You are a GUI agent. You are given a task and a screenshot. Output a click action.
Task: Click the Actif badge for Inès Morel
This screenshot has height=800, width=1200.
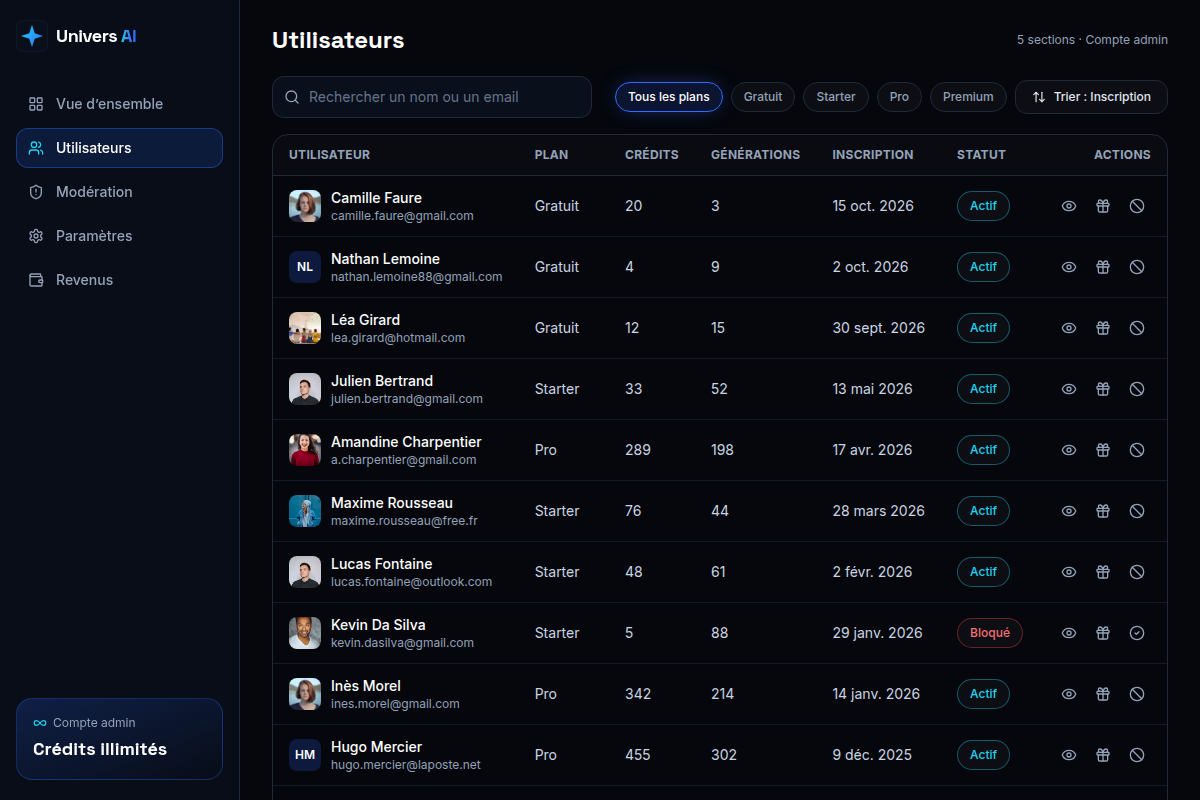coord(983,694)
